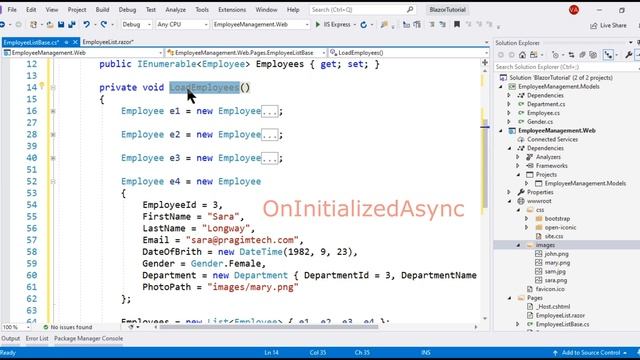The image size is (640, 360).
Task: Expand the collapsed e1 region at line 16
Action: (53, 111)
